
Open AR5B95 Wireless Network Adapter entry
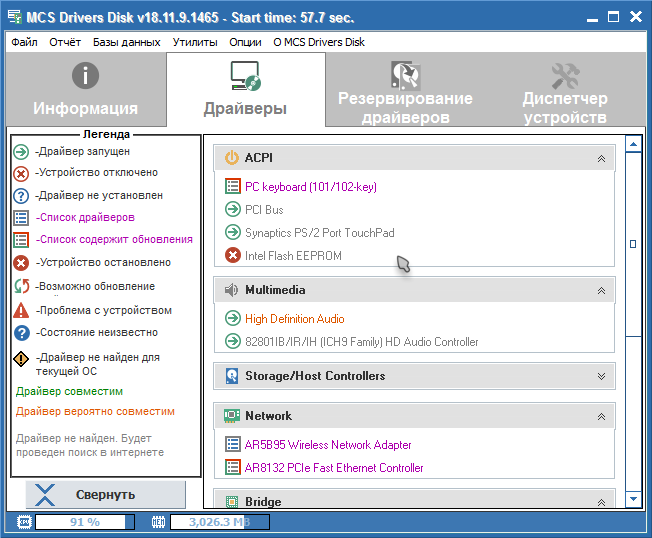pyautogui.click(x=328, y=445)
